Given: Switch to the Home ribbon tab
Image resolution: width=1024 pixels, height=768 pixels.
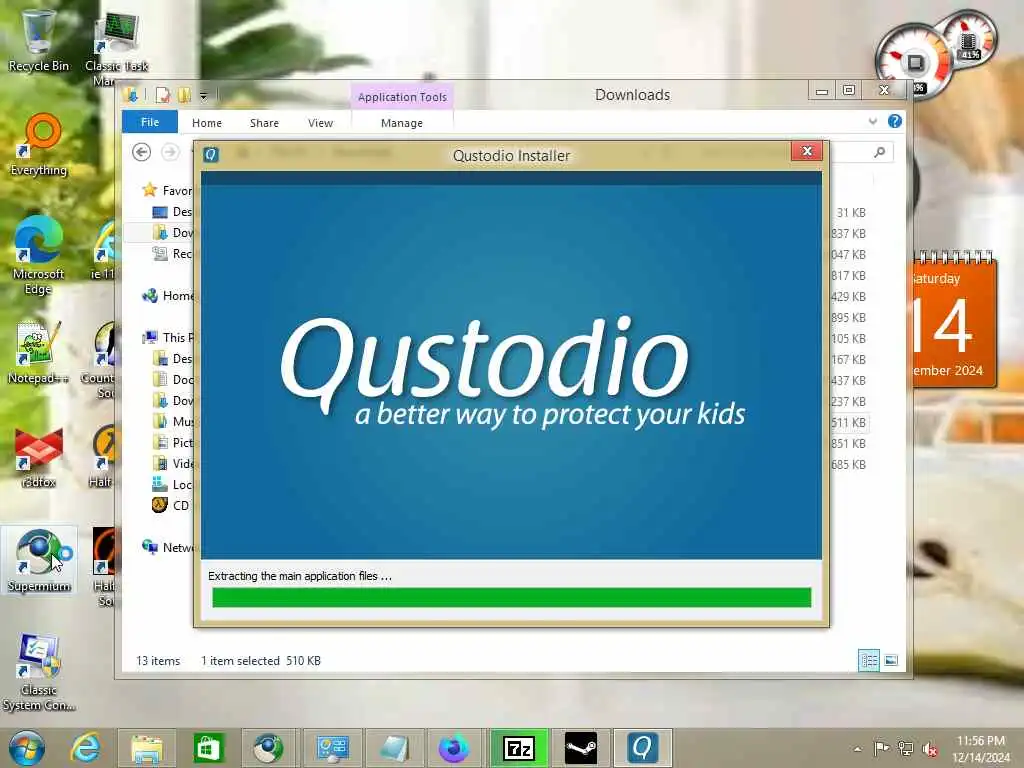Looking at the screenshot, I should click(x=206, y=123).
